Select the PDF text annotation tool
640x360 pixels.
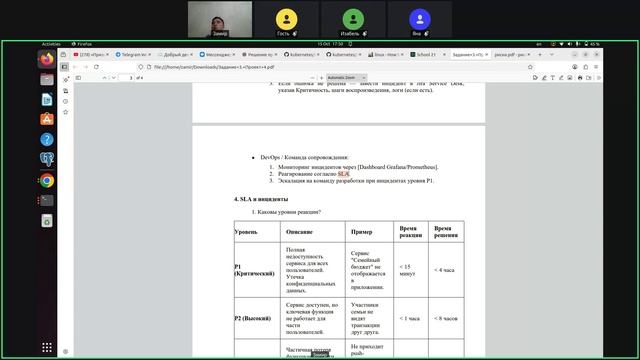[552, 78]
